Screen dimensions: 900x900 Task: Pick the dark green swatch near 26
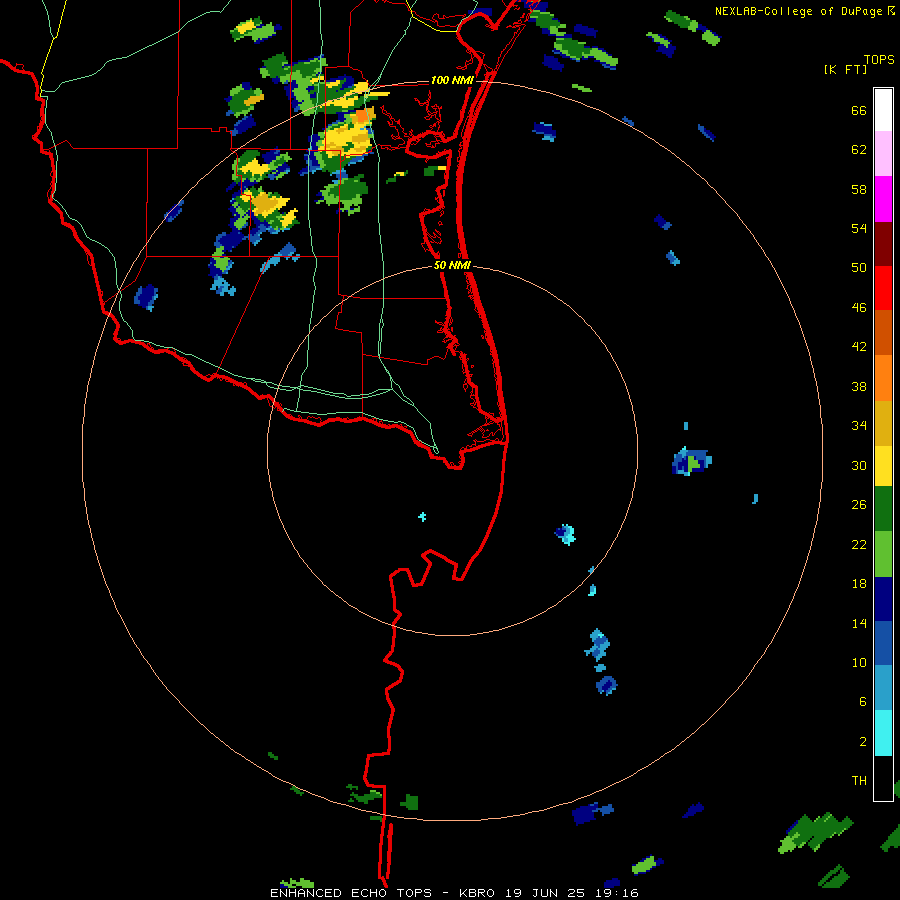(883, 509)
